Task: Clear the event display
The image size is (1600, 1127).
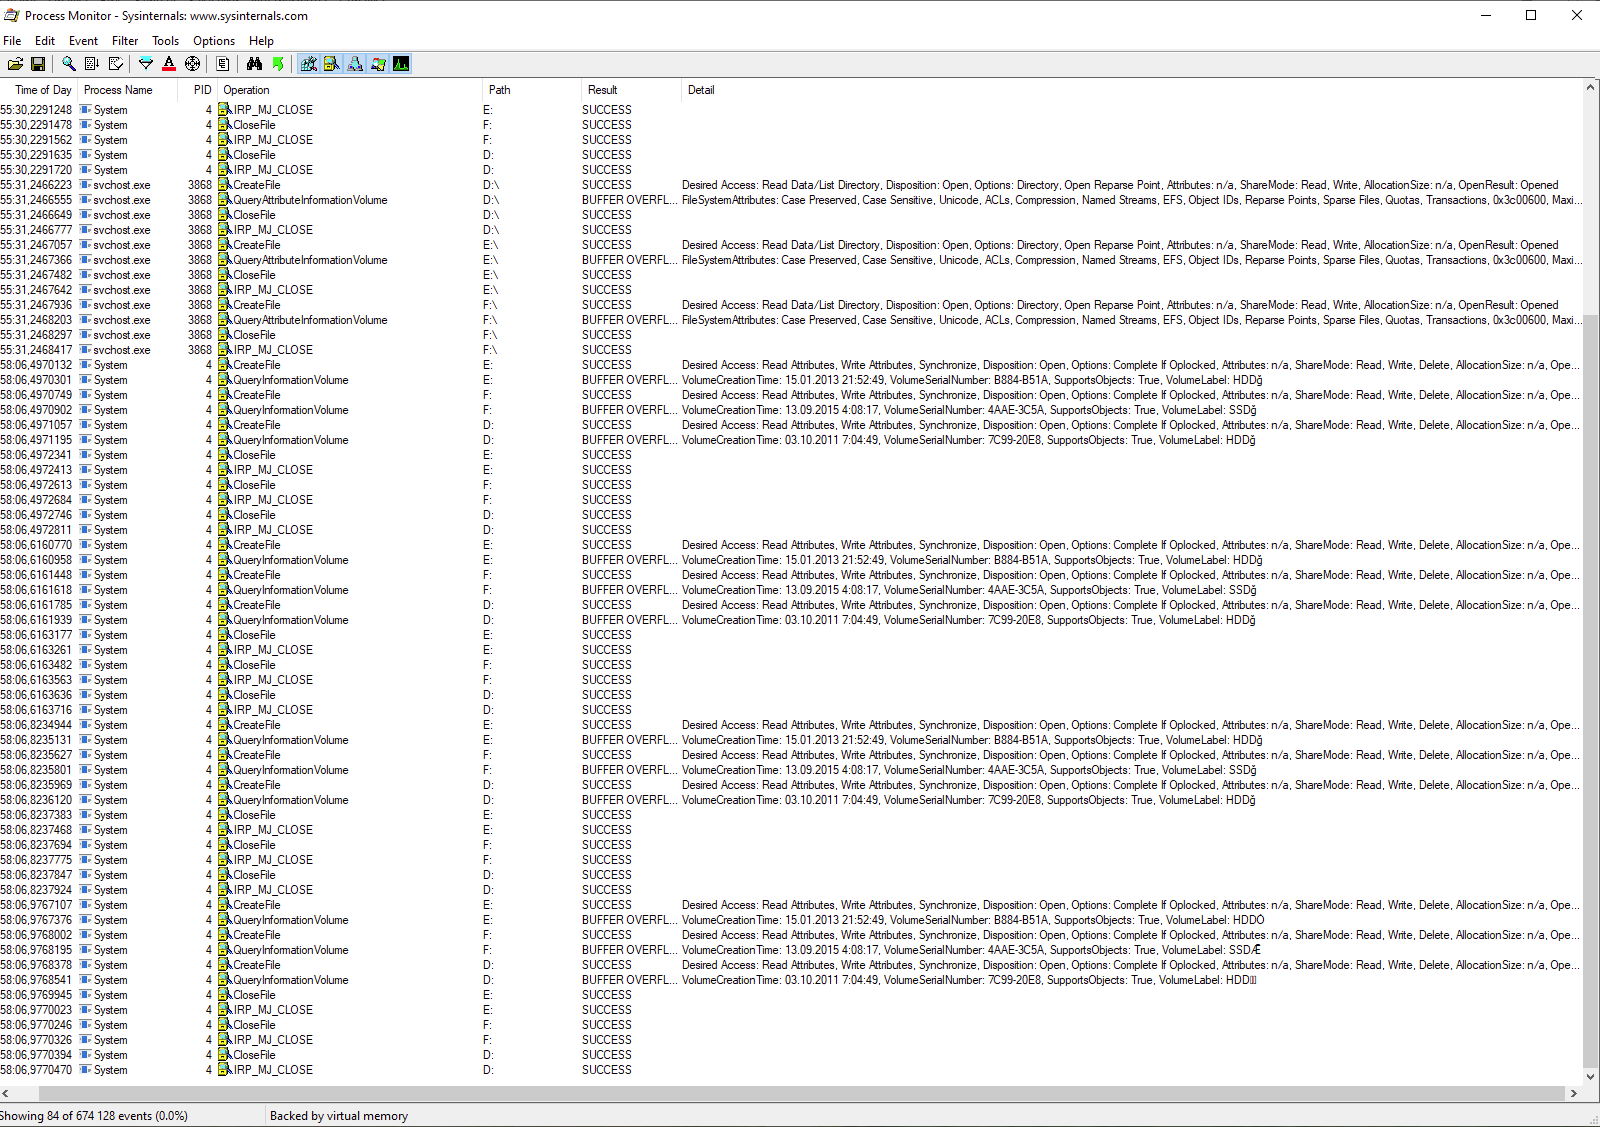Action: coord(117,63)
